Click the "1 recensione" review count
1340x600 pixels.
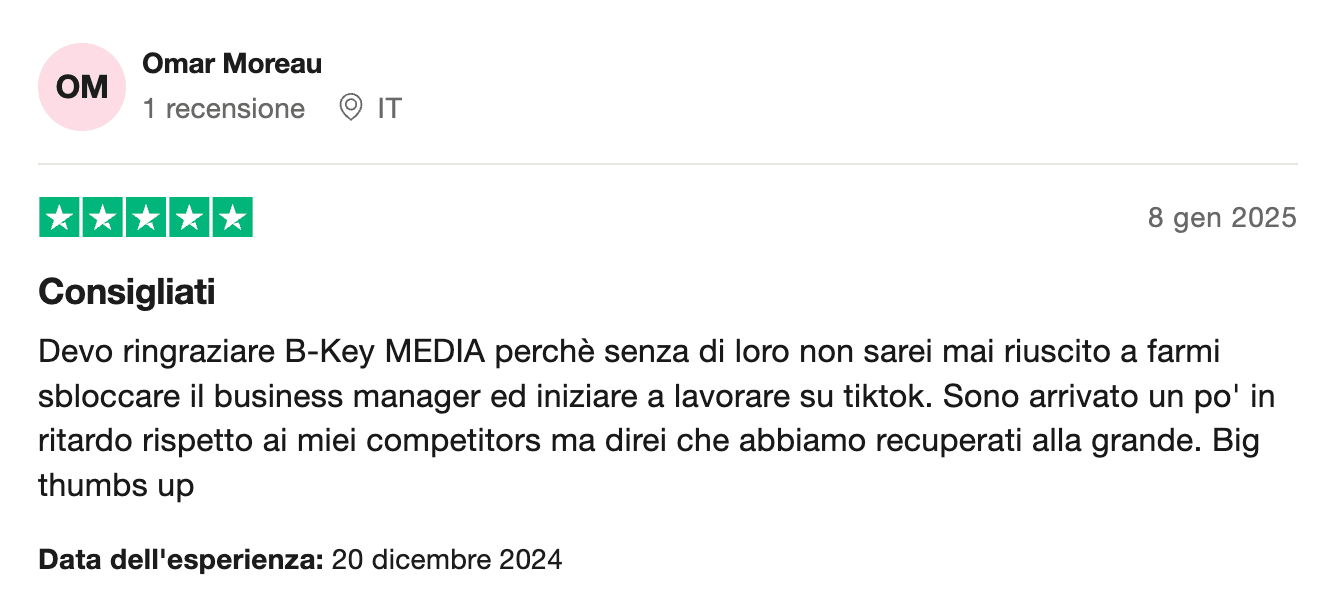click(x=224, y=108)
